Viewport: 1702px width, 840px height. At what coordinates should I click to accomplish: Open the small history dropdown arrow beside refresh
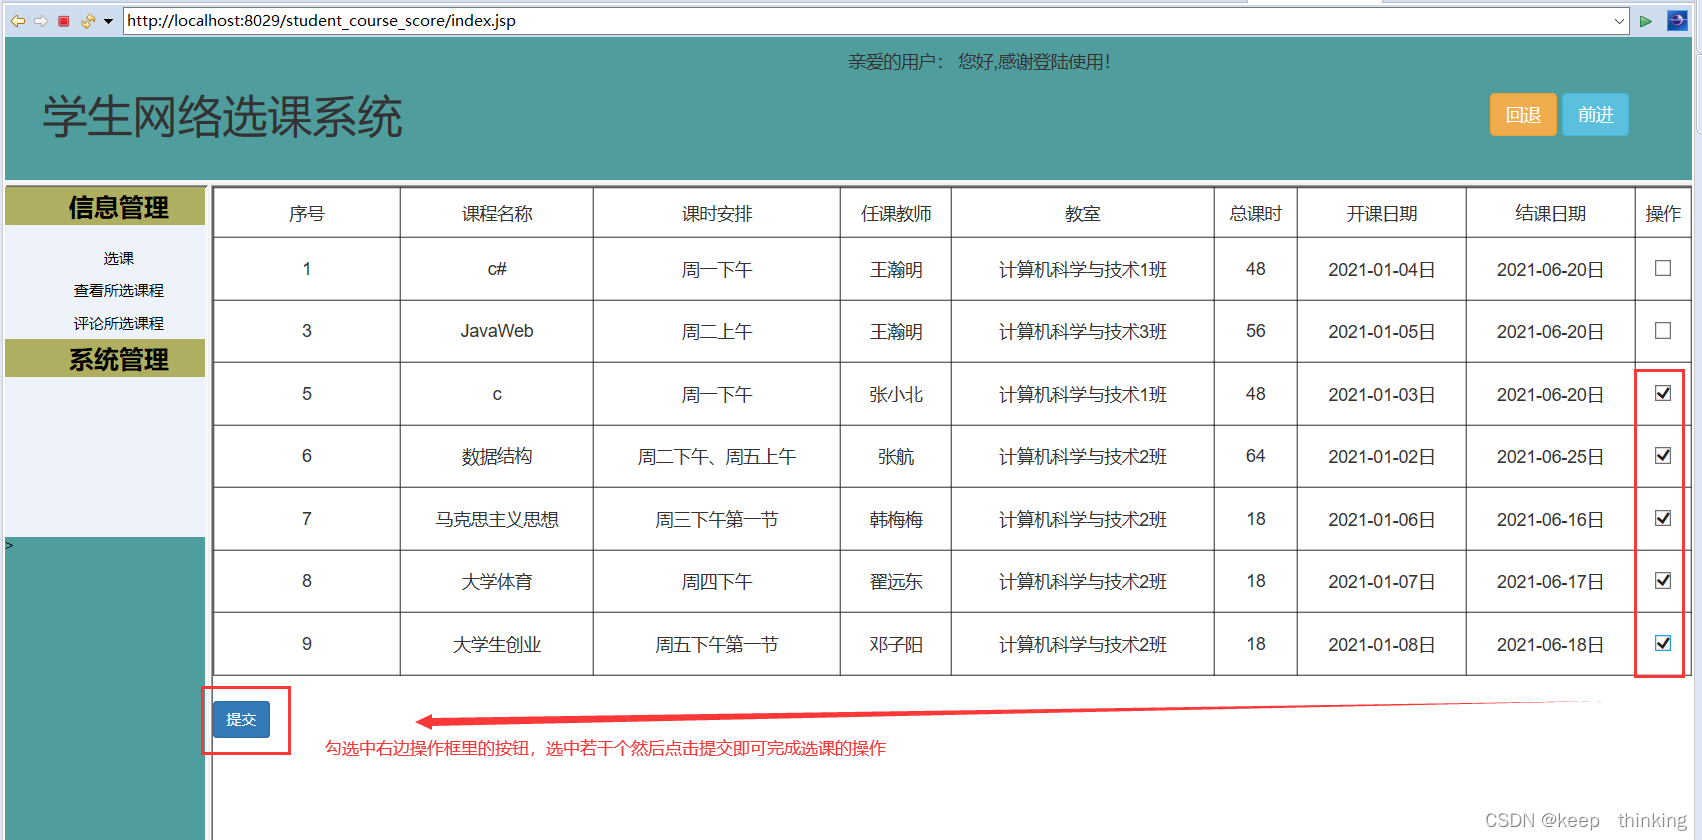pyautogui.click(x=108, y=21)
